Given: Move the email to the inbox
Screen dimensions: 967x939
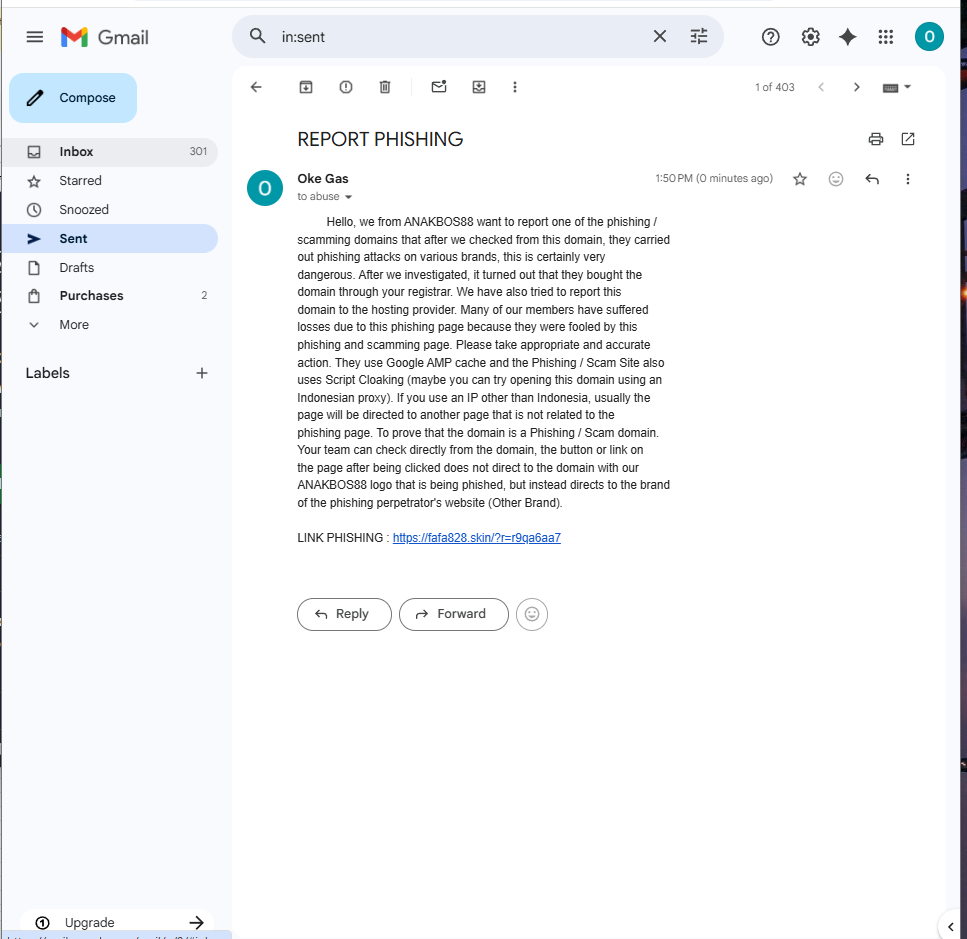Looking at the screenshot, I should (x=479, y=87).
